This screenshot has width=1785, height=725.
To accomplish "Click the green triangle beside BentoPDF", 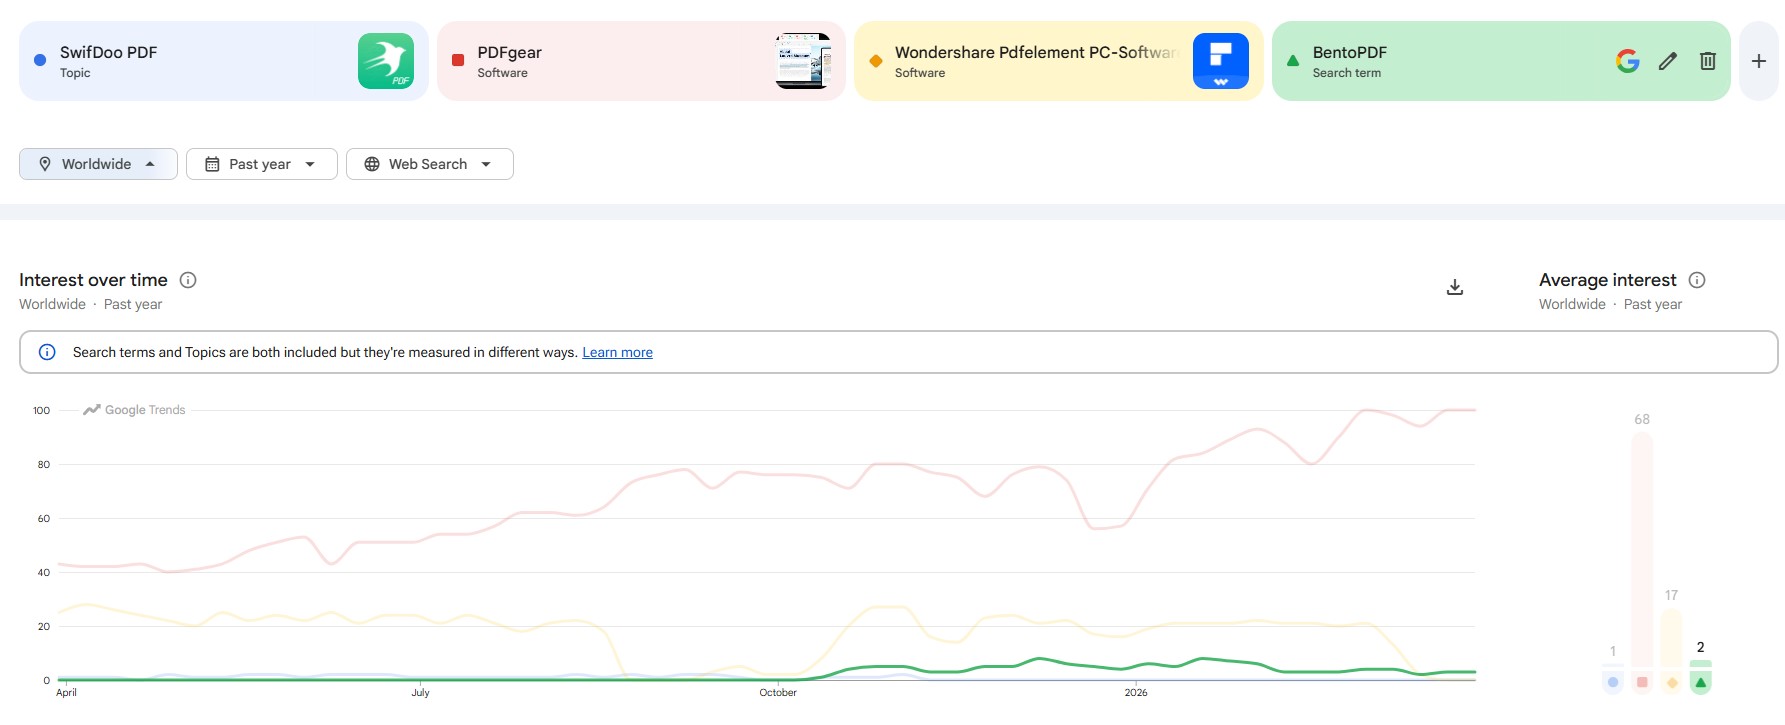I will click(x=1293, y=60).
